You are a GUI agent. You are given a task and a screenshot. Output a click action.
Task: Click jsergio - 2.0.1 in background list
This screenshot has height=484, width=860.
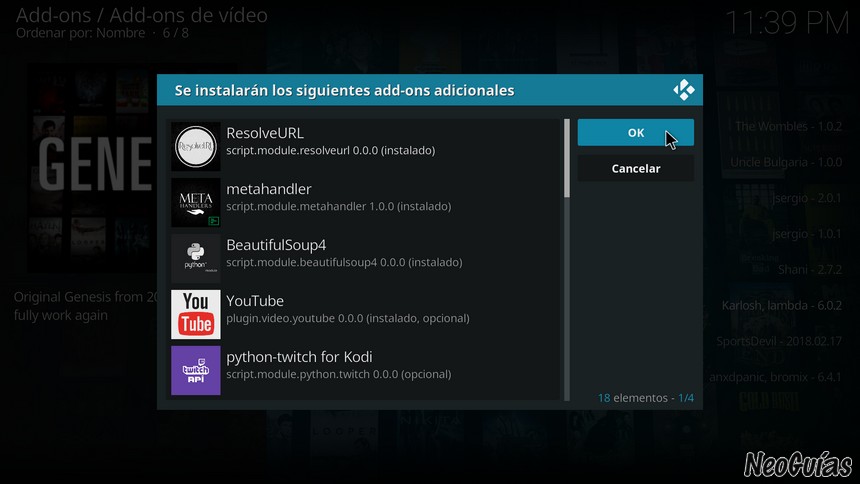pyautogui.click(x=807, y=198)
